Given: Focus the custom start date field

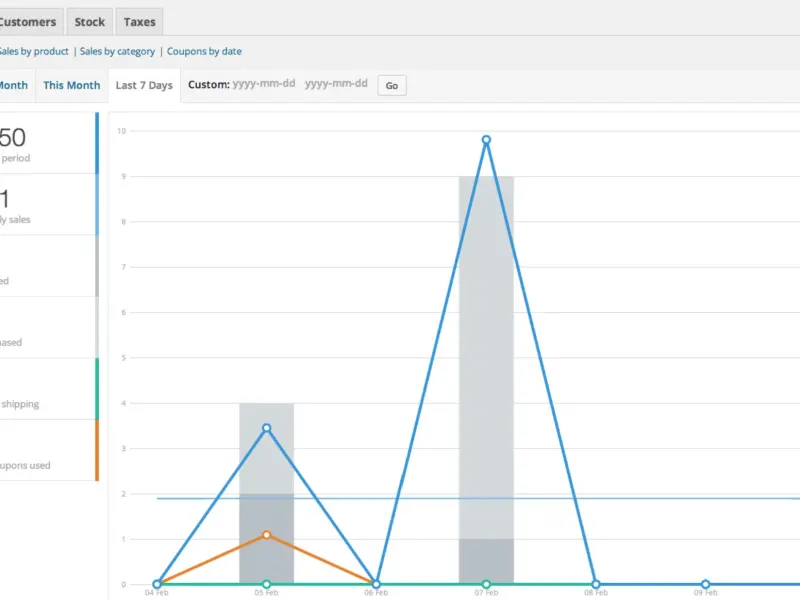Looking at the screenshot, I should point(264,84).
